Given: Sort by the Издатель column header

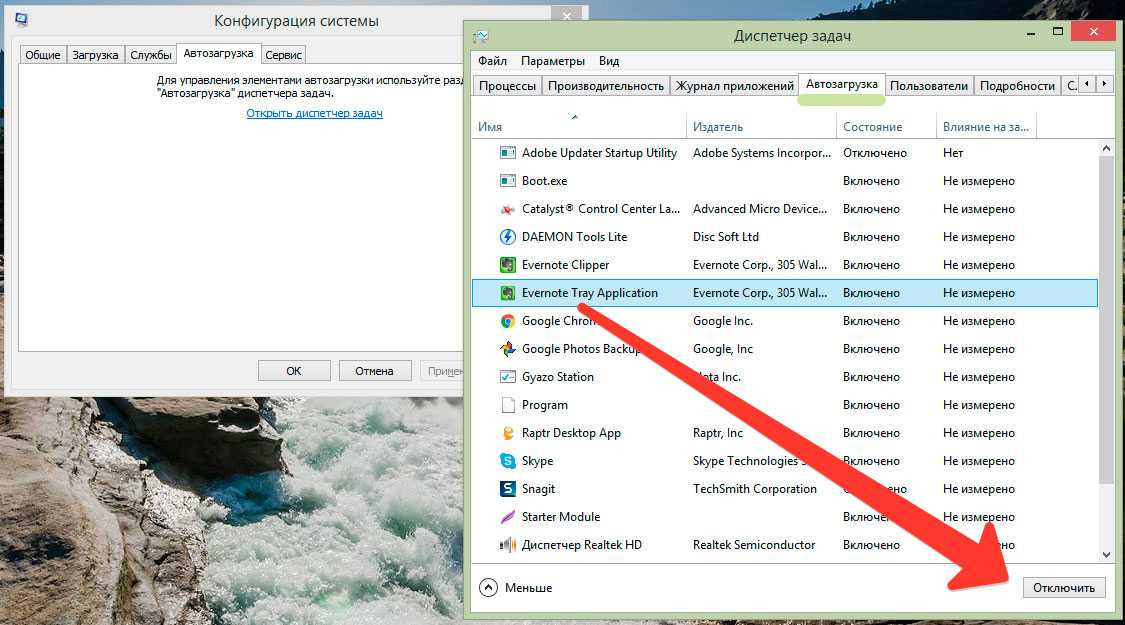Looking at the screenshot, I should click(761, 126).
